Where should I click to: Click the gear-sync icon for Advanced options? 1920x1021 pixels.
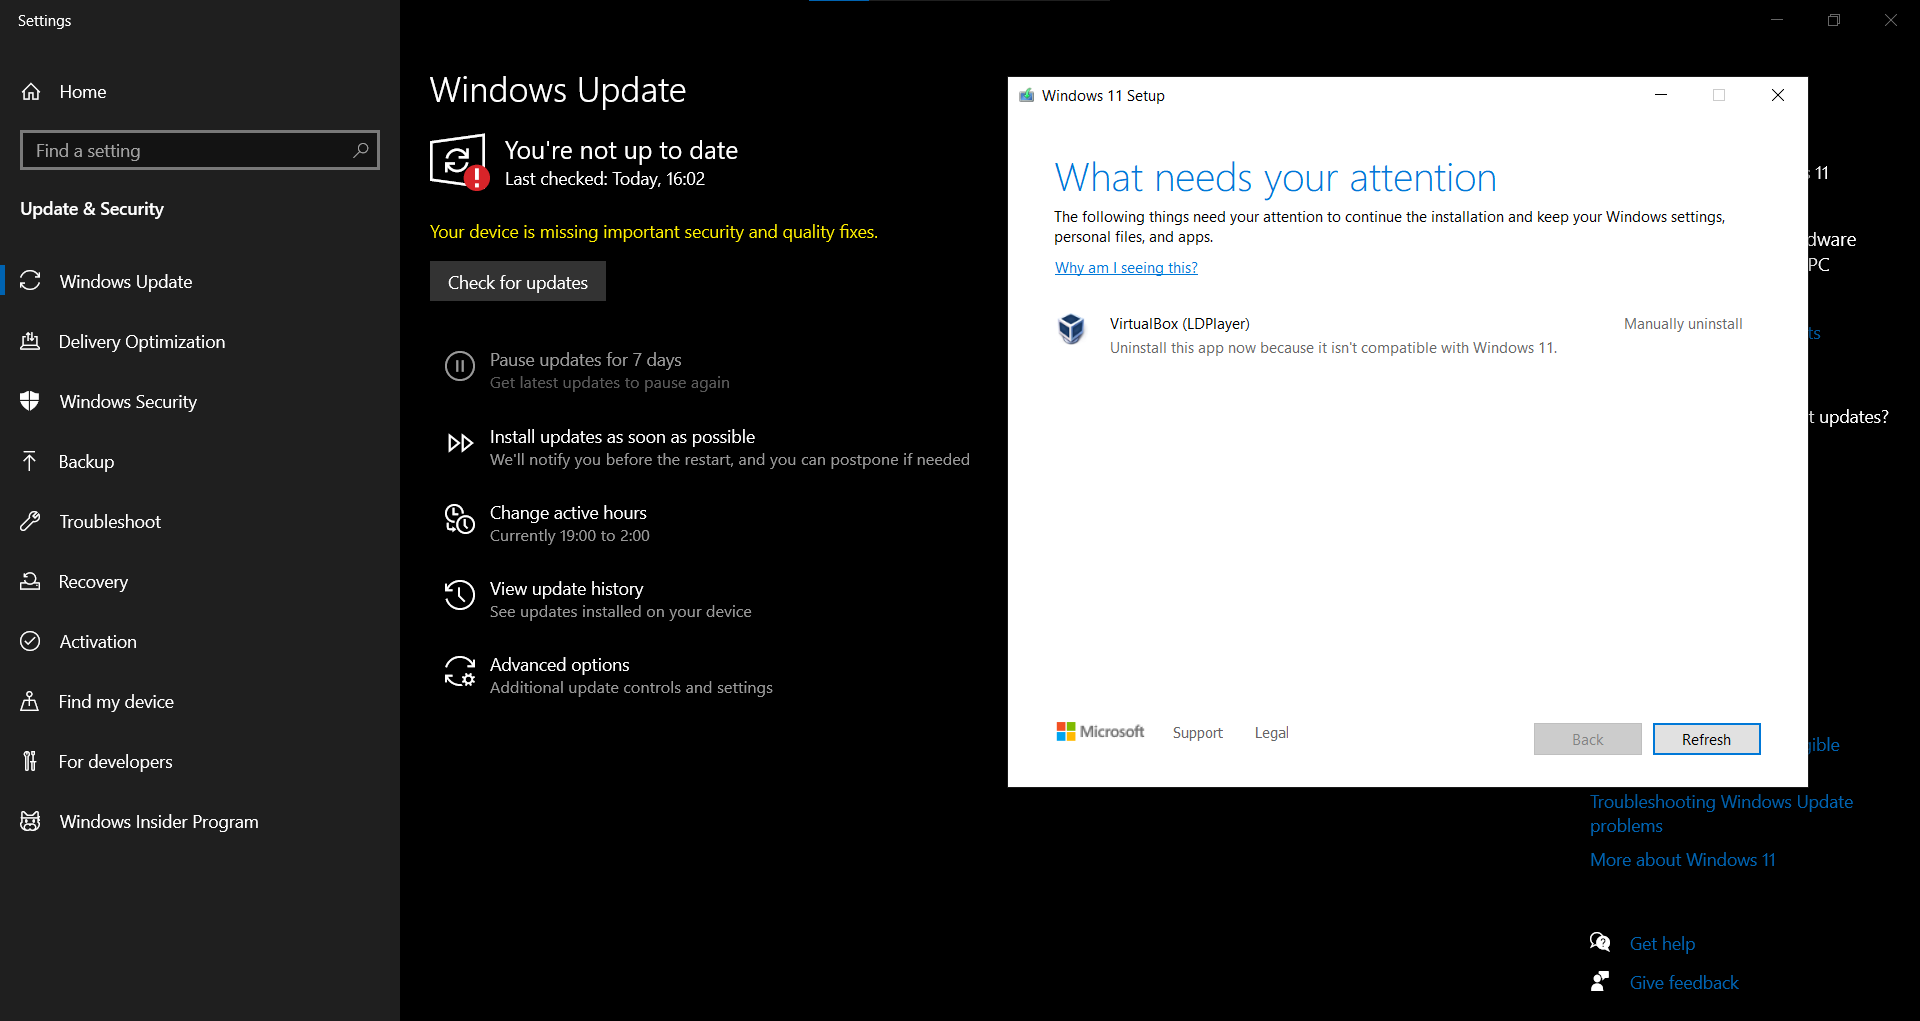pyautogui.click(x=459, y=671)
